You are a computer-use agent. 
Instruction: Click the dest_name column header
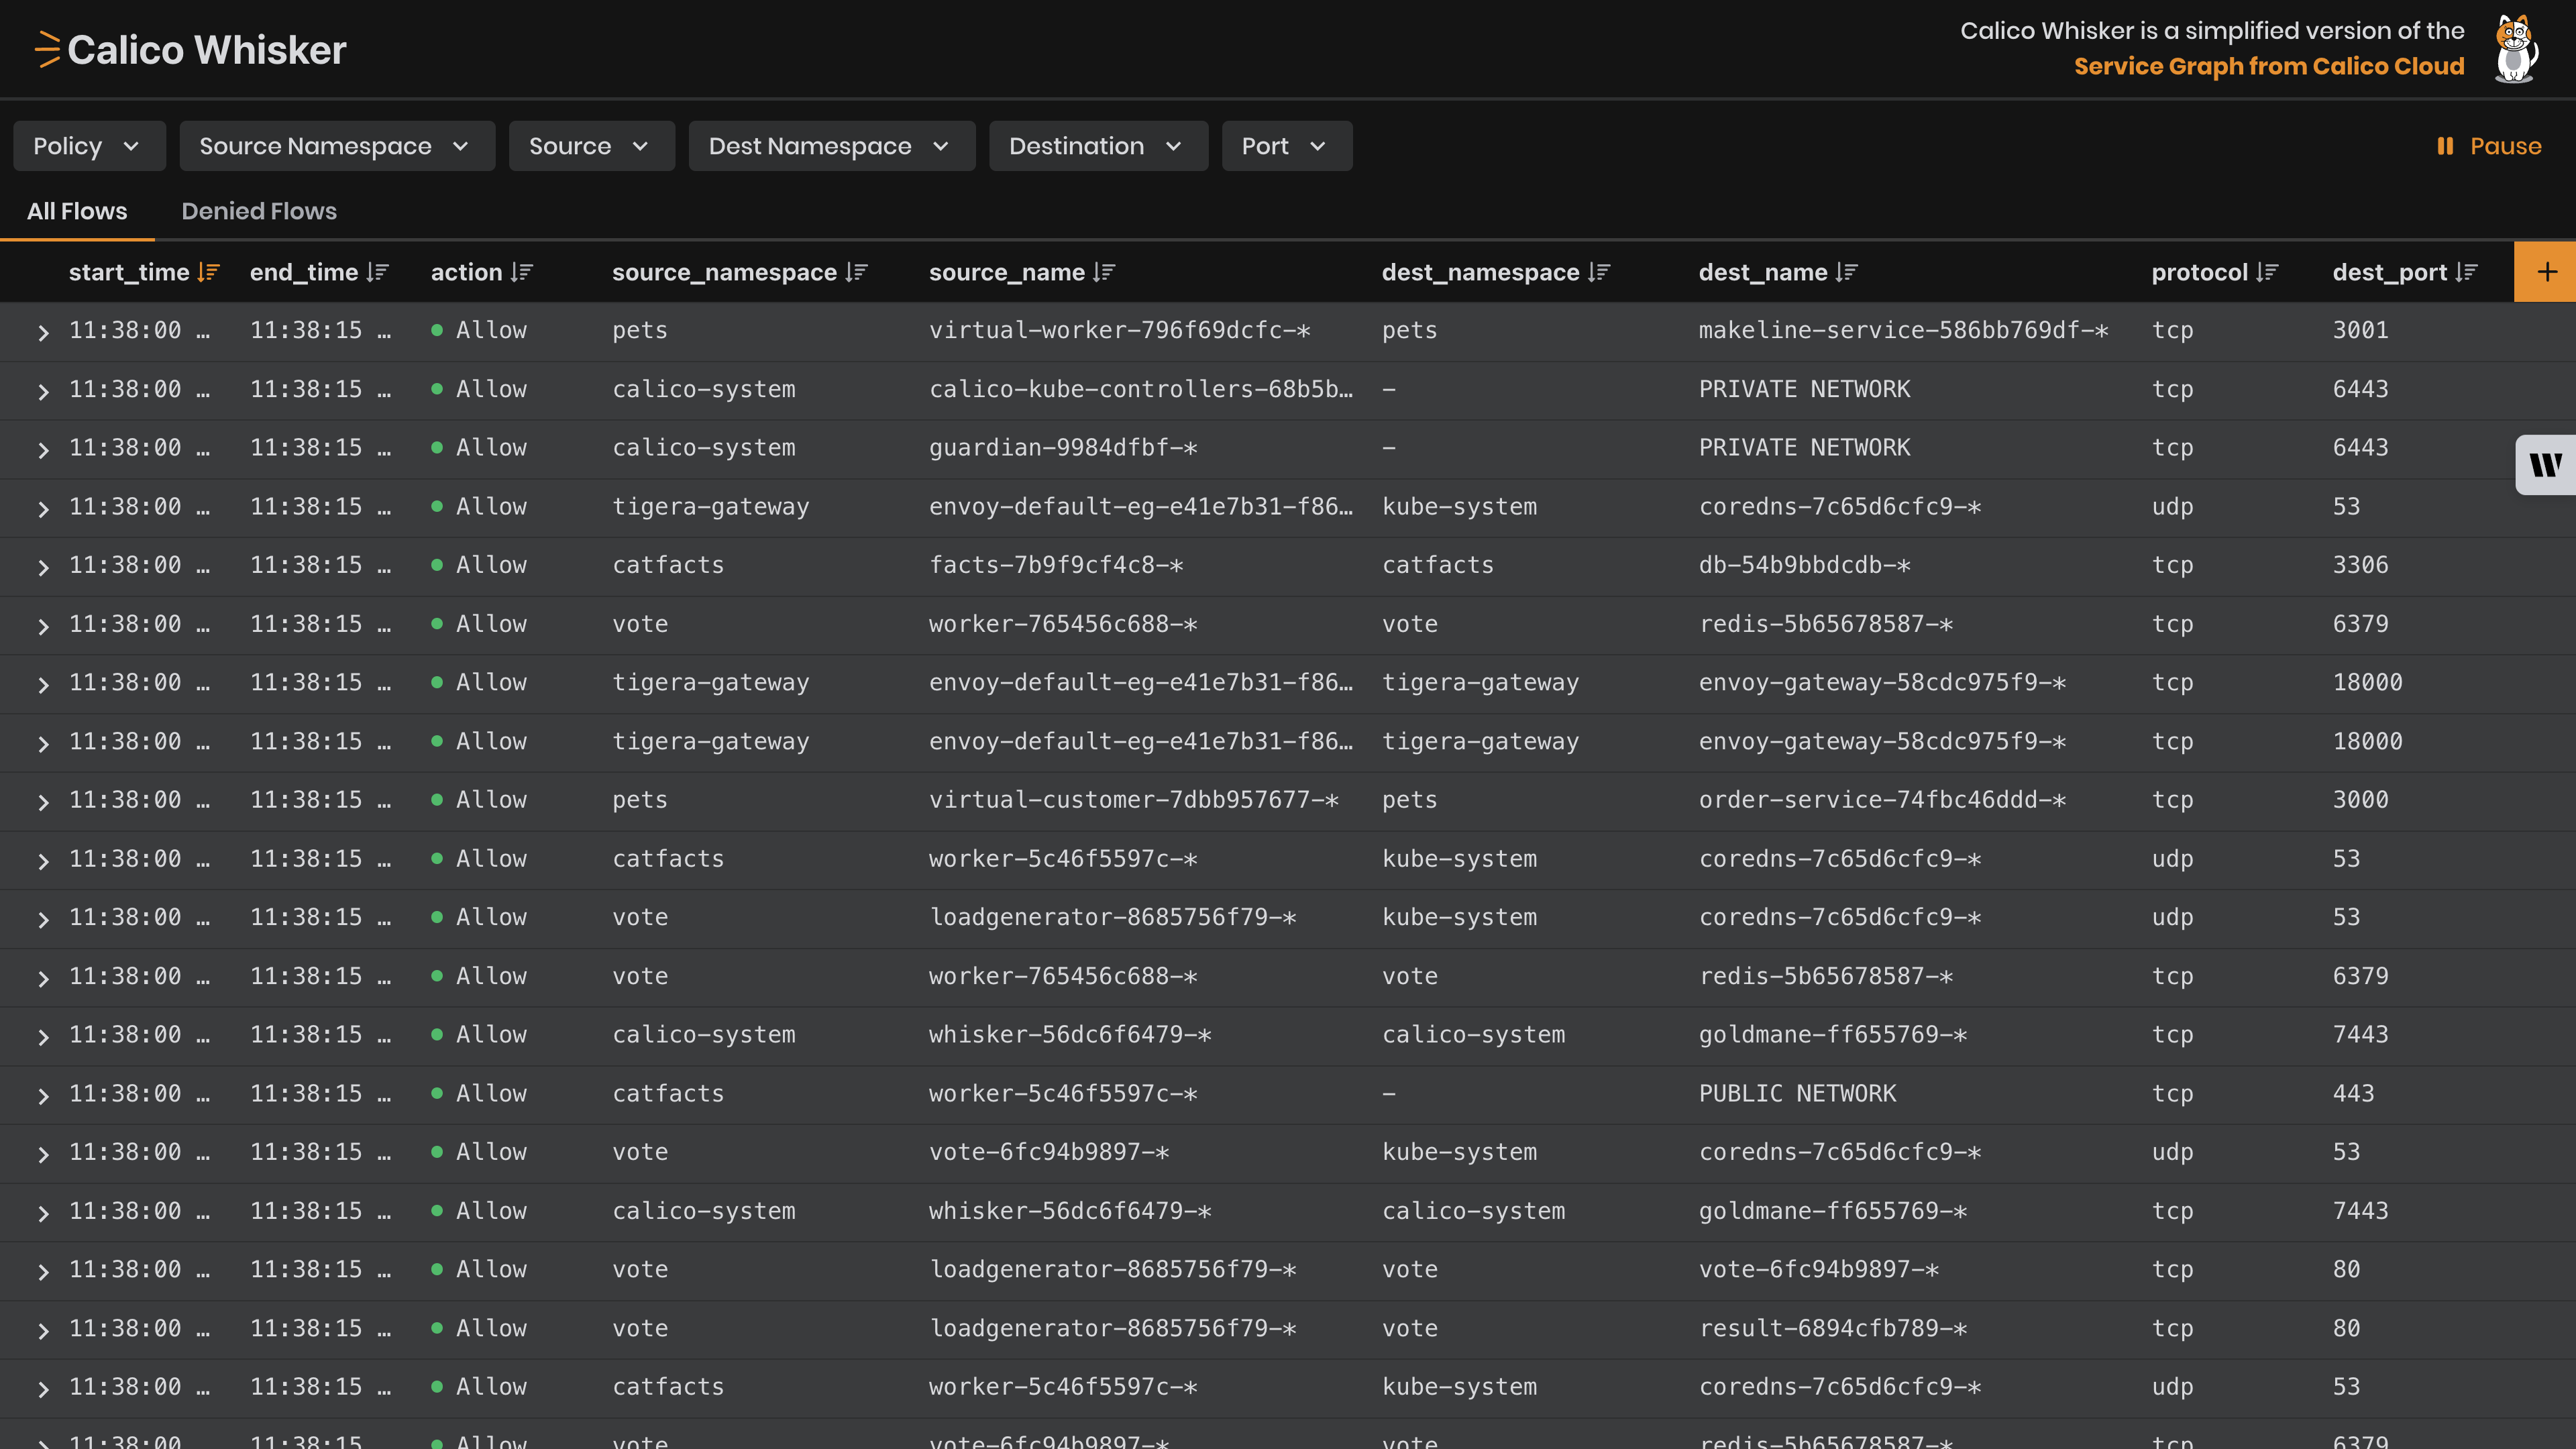1763,272
